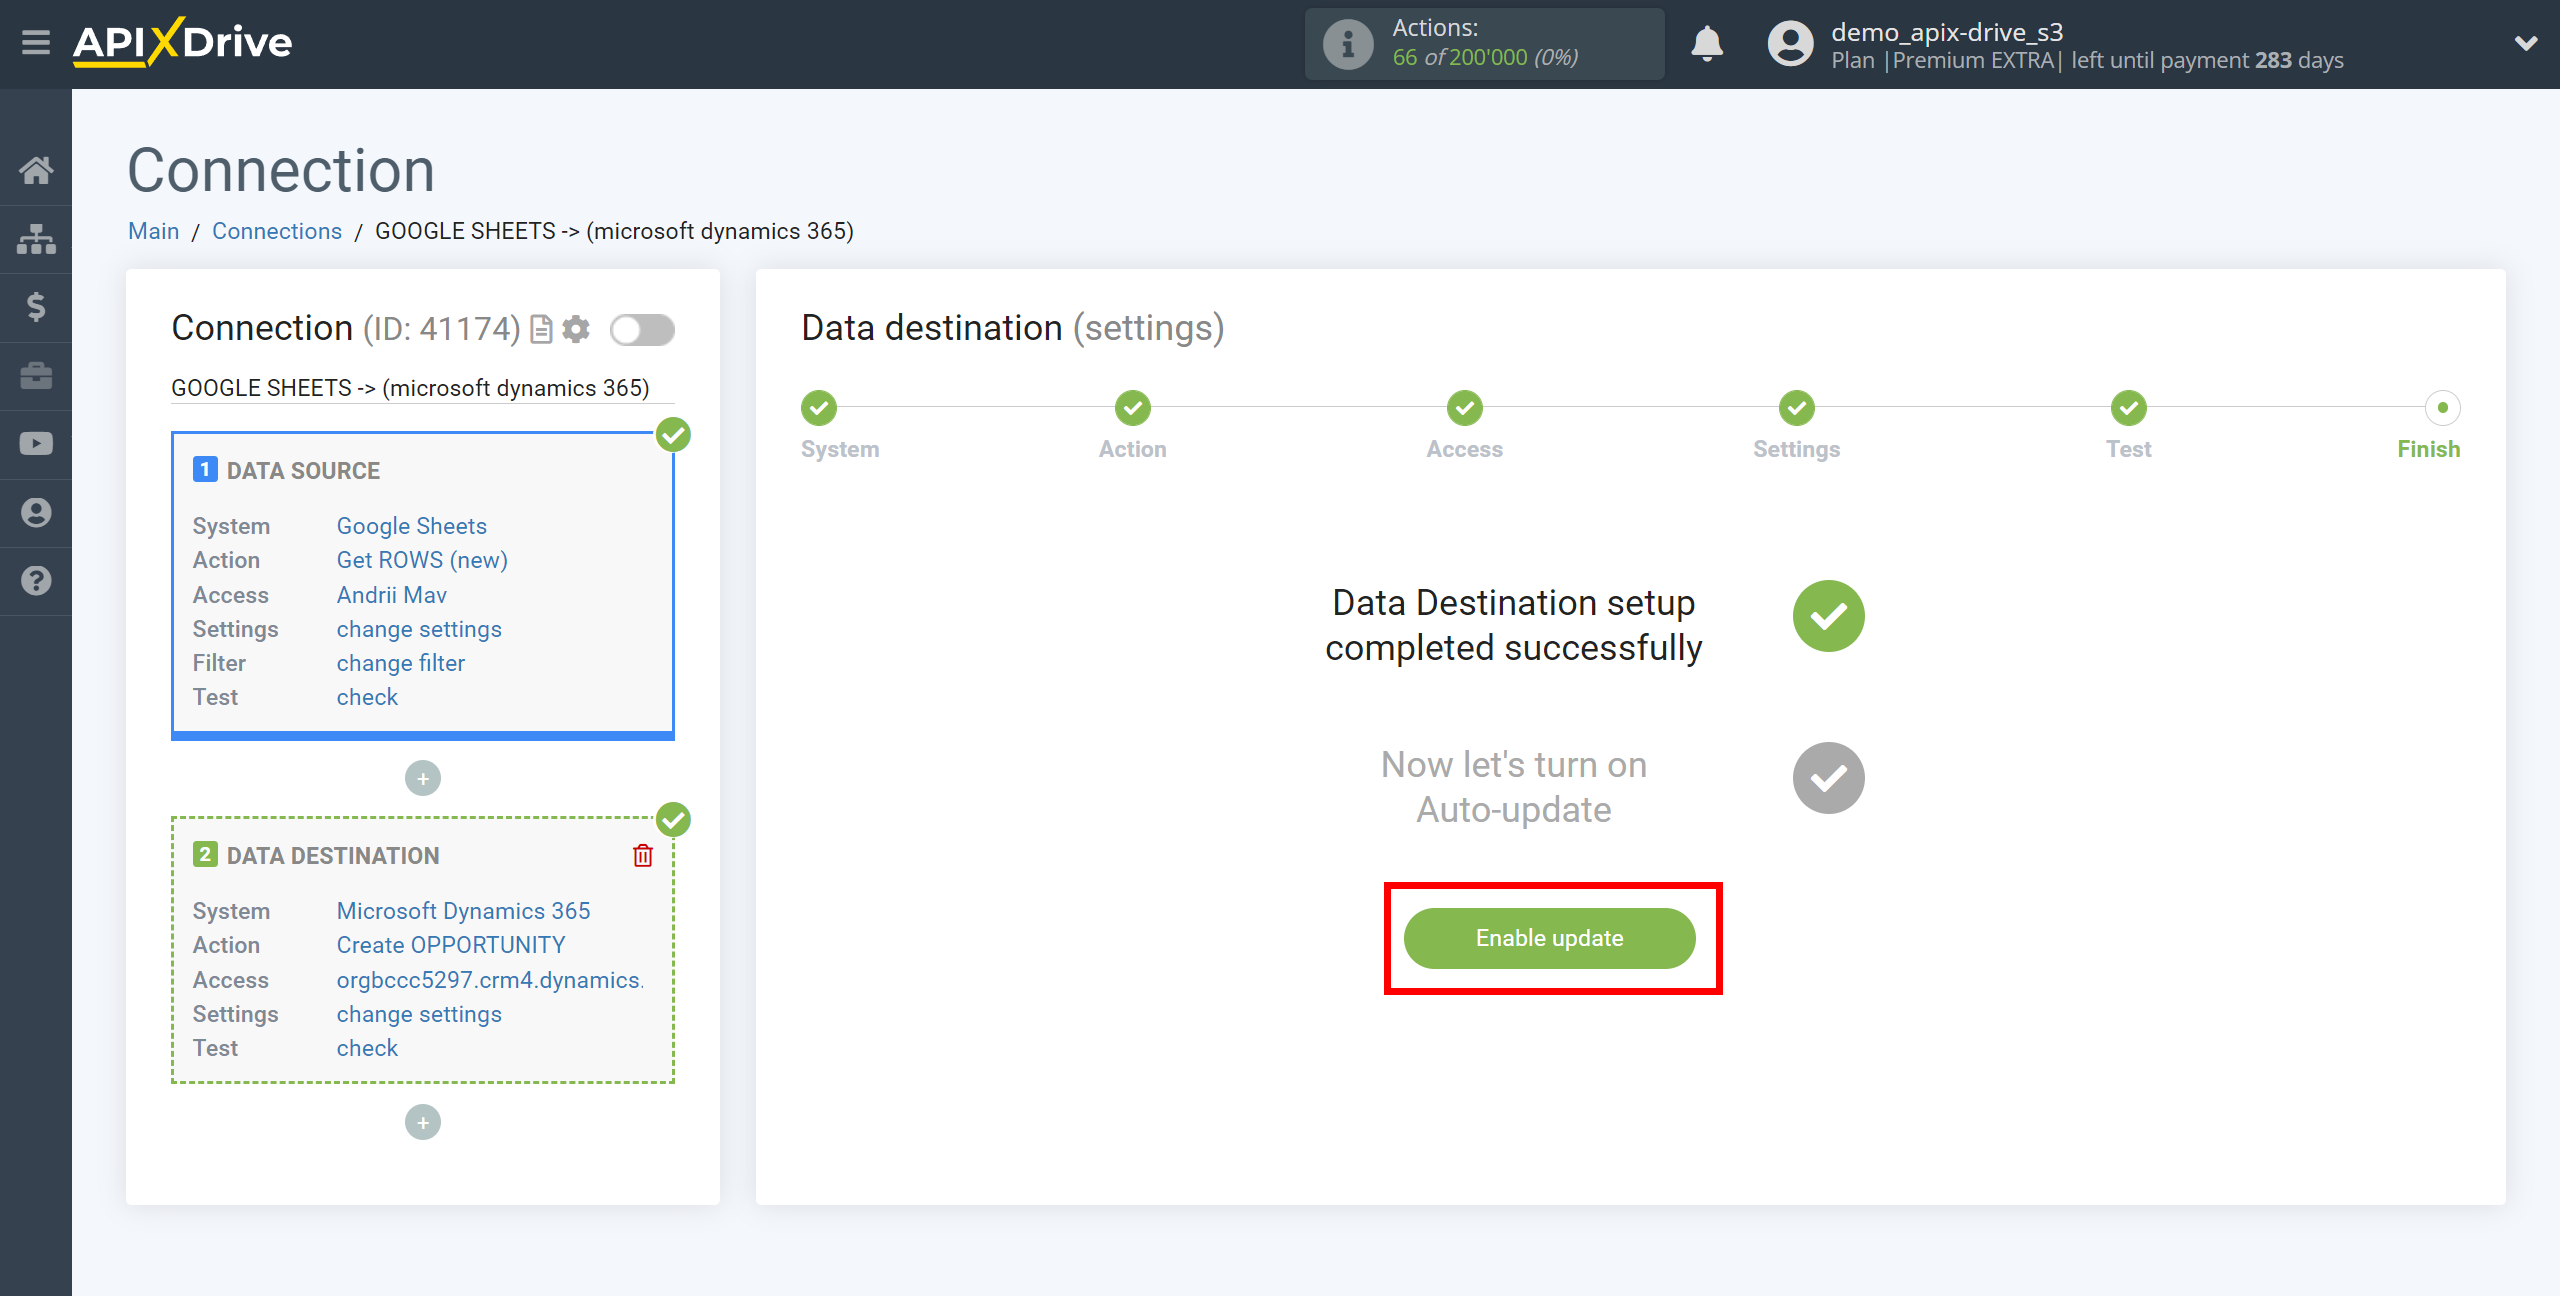
Task: Expand the hamburger menu in top-left corner
Action: click(35, 43)
